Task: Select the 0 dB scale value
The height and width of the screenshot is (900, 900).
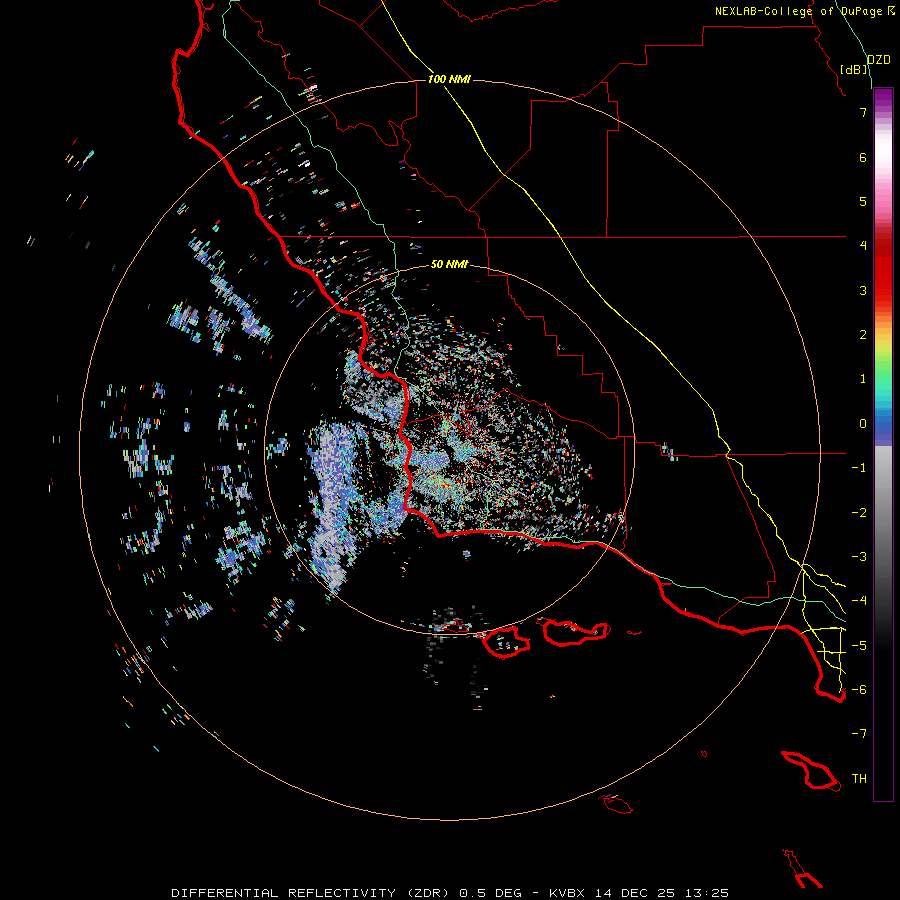Action: point(863,424)
